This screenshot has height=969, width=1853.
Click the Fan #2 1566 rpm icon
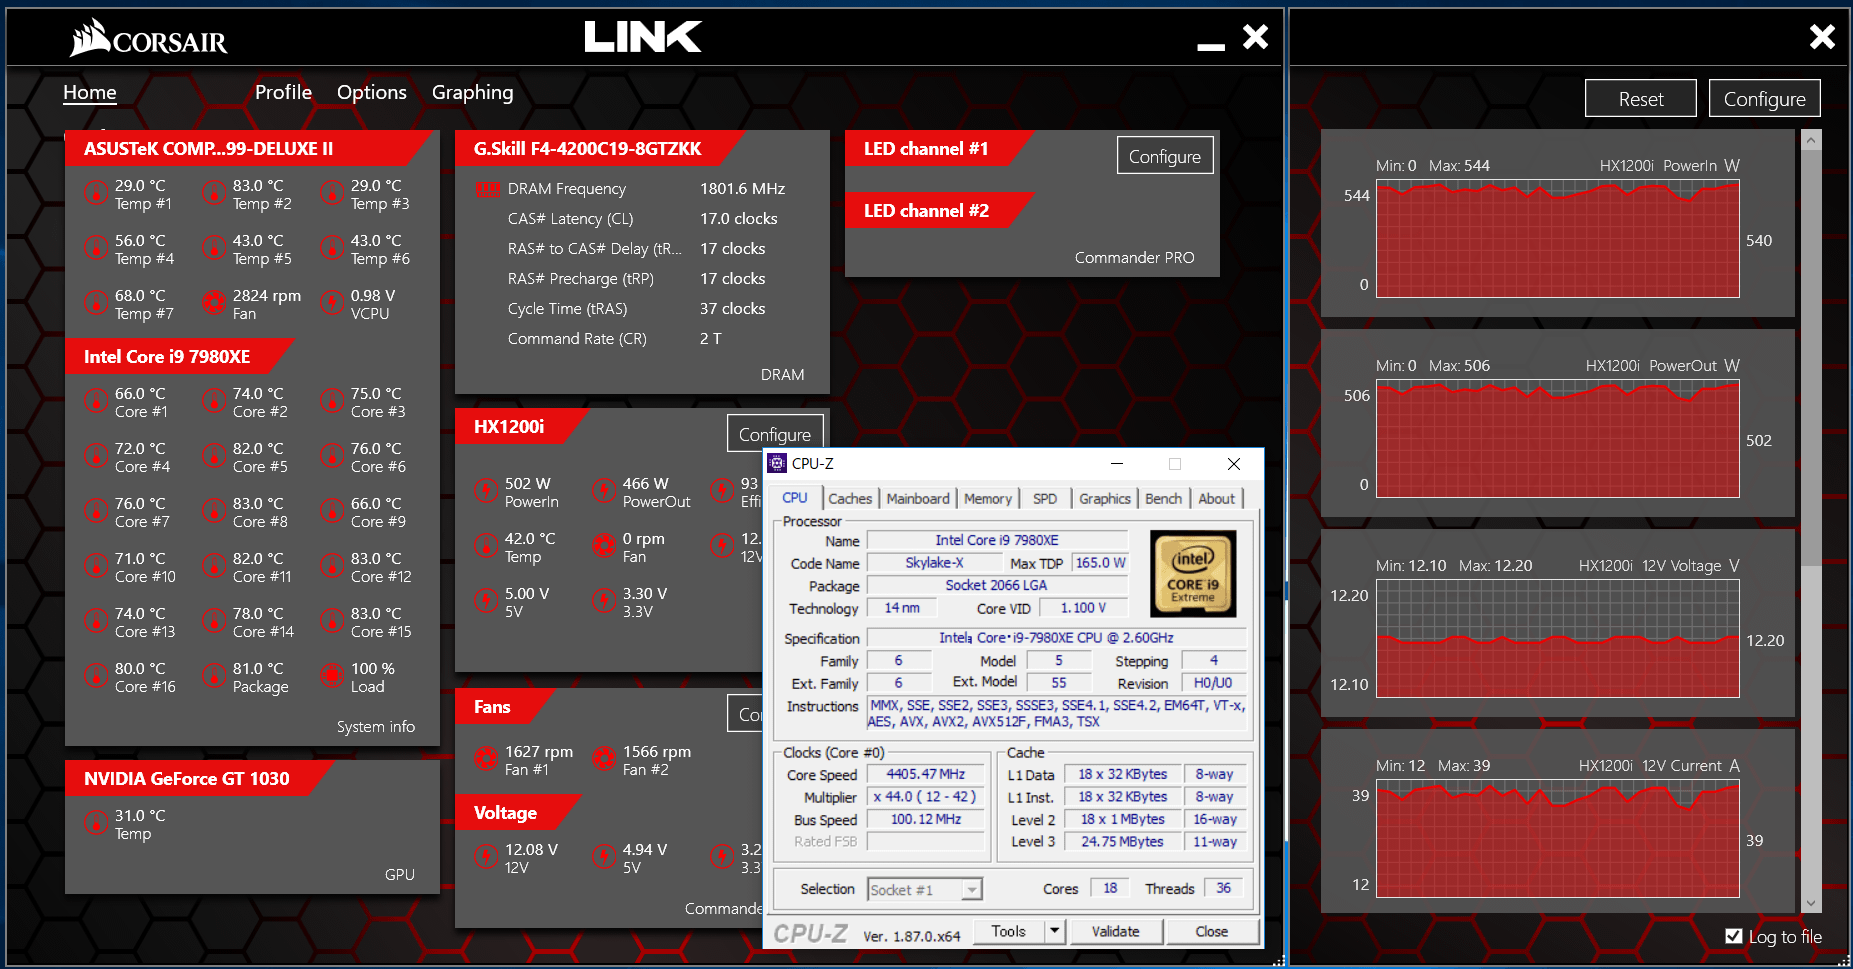click(603, 758)
